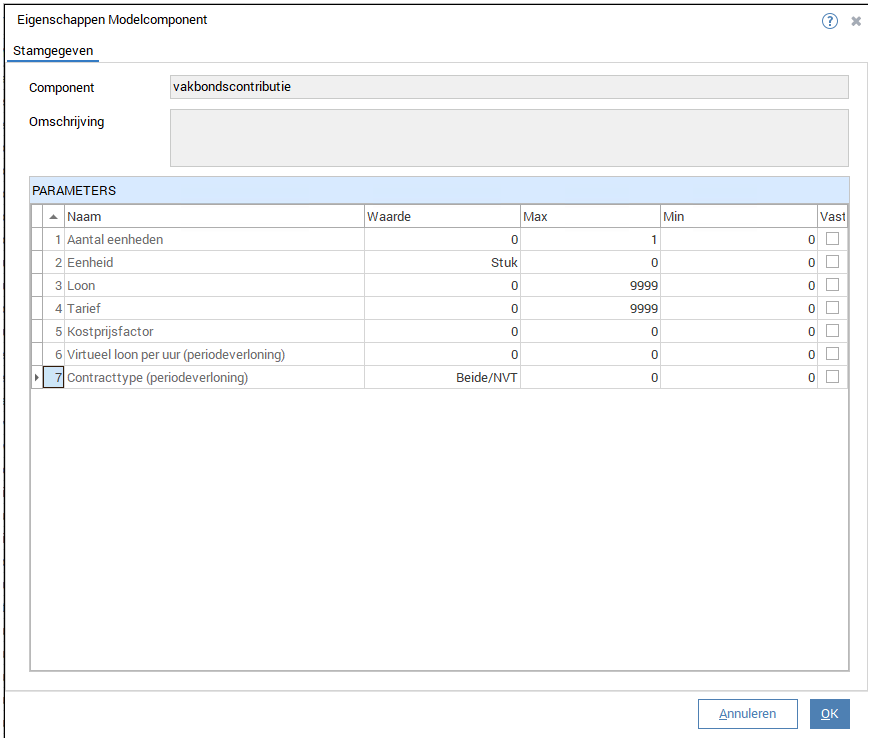
Task: Select row indicator arrow for row 7
Action: [37, 378]
